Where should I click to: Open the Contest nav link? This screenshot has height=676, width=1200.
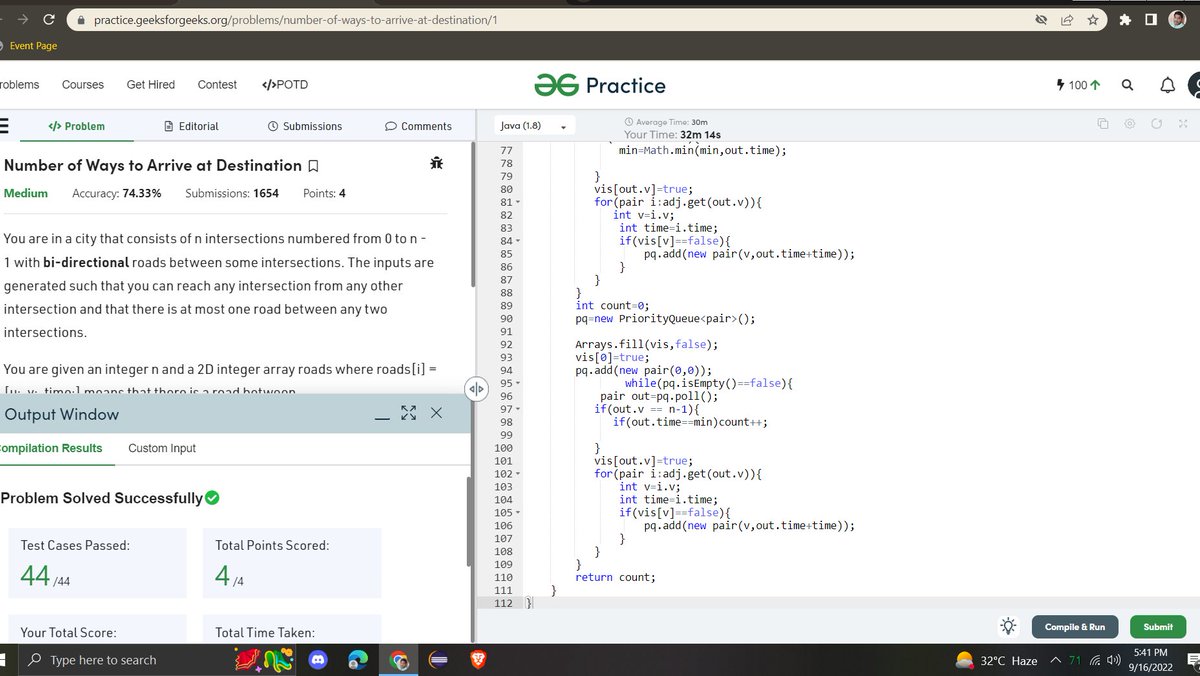click(x=217, y=85)
